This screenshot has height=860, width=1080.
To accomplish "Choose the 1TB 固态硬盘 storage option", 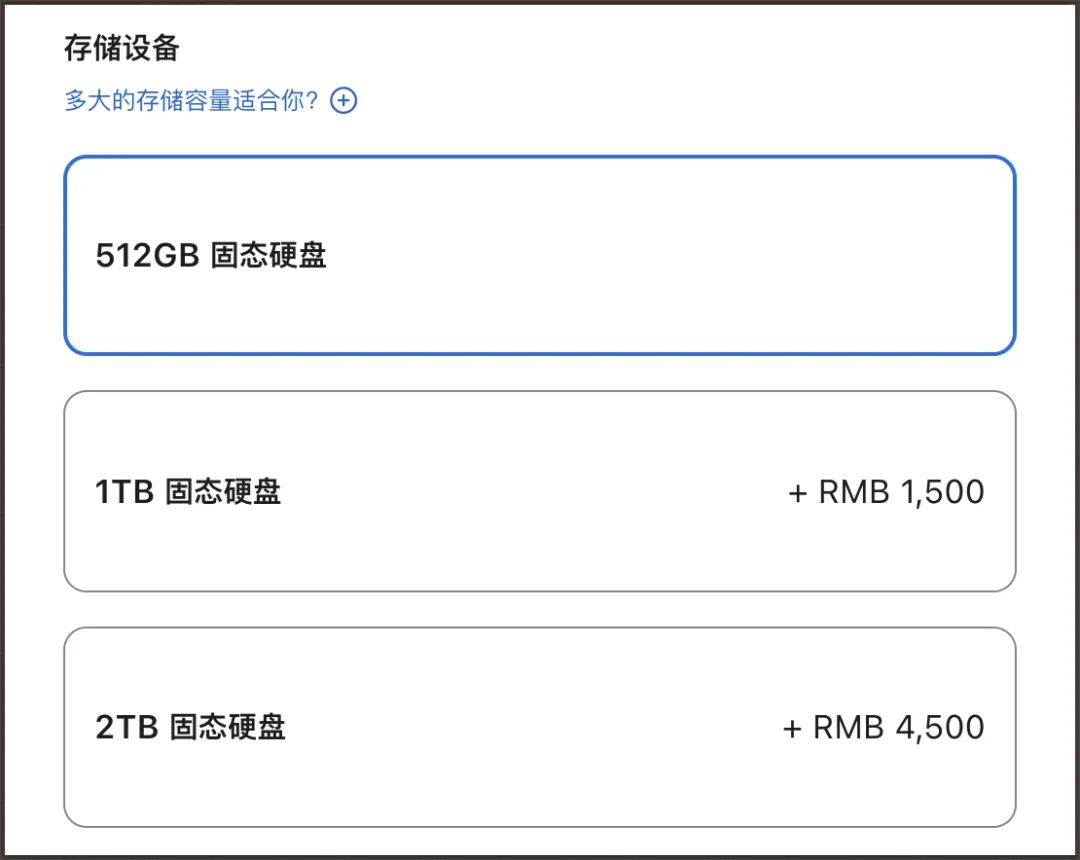I will [x=539, y=491].
